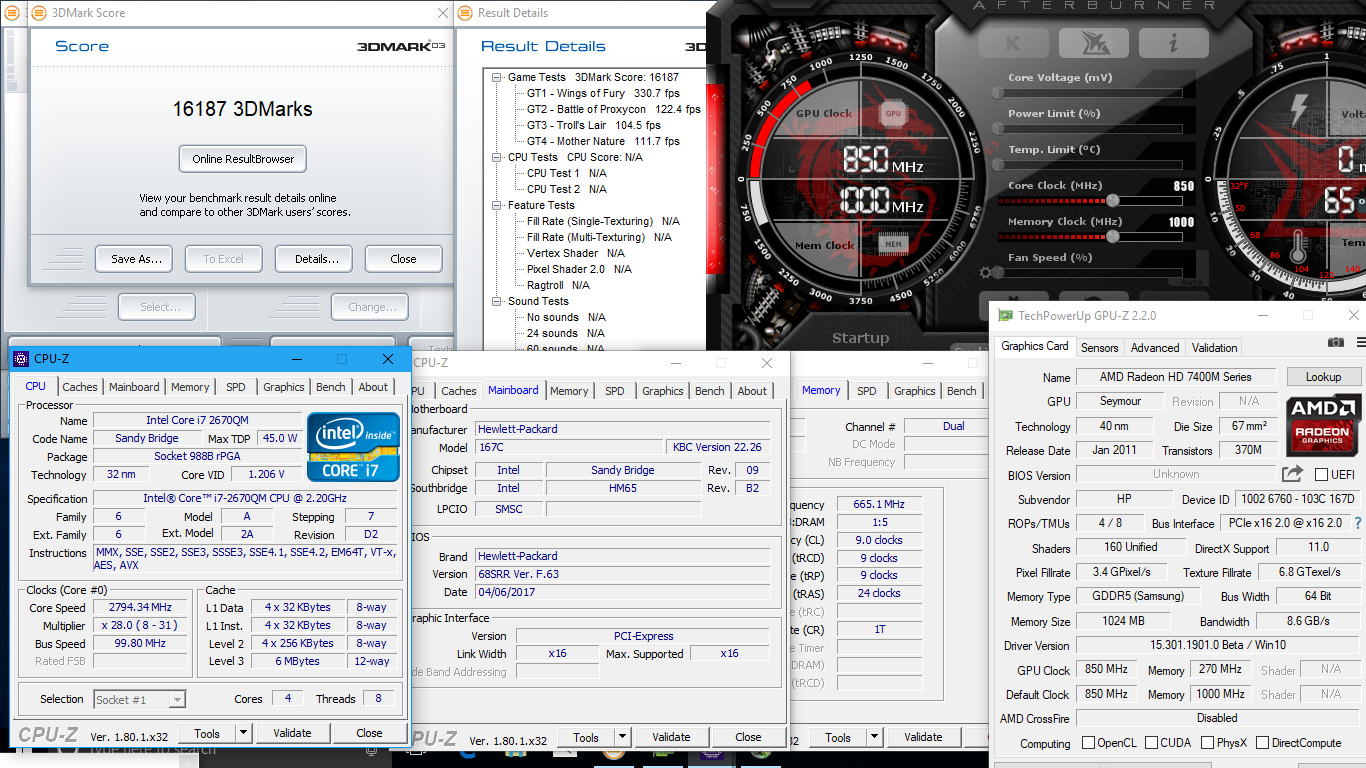
Task: Click the GPU-Z Name field showing AMD Radeon HD 7400M
Action: 1177,377
